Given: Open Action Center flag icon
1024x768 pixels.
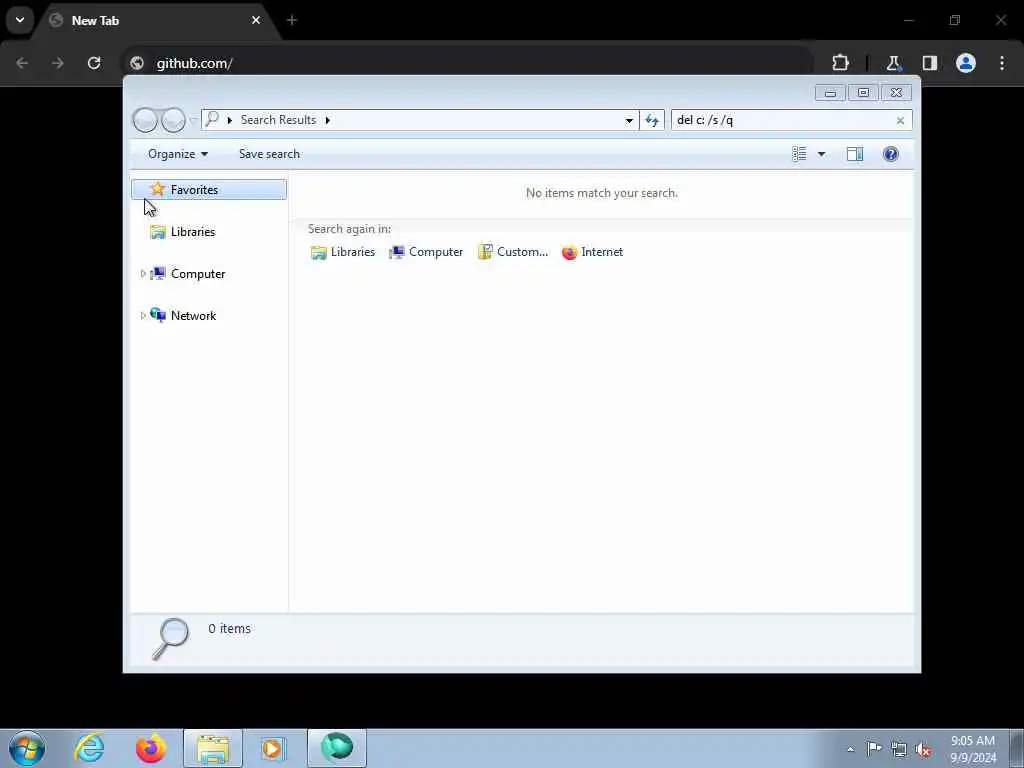Looking at the screenshot, I should (x=874, y=749).
